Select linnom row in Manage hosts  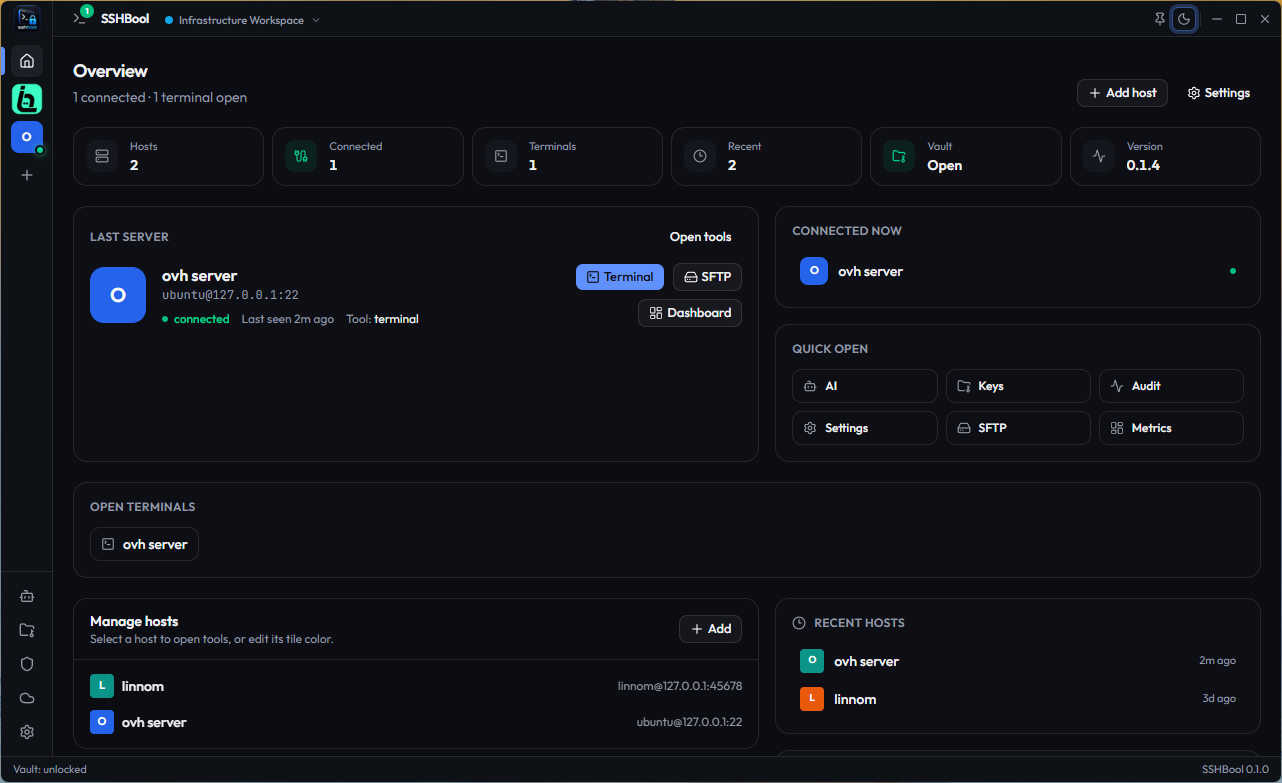tap(416, 686)
